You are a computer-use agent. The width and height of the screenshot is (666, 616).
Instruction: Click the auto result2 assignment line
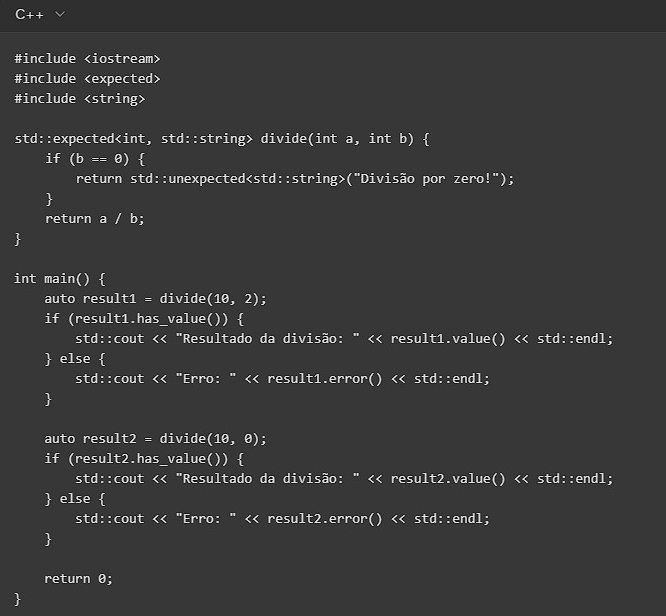click(x=155, y=439)
